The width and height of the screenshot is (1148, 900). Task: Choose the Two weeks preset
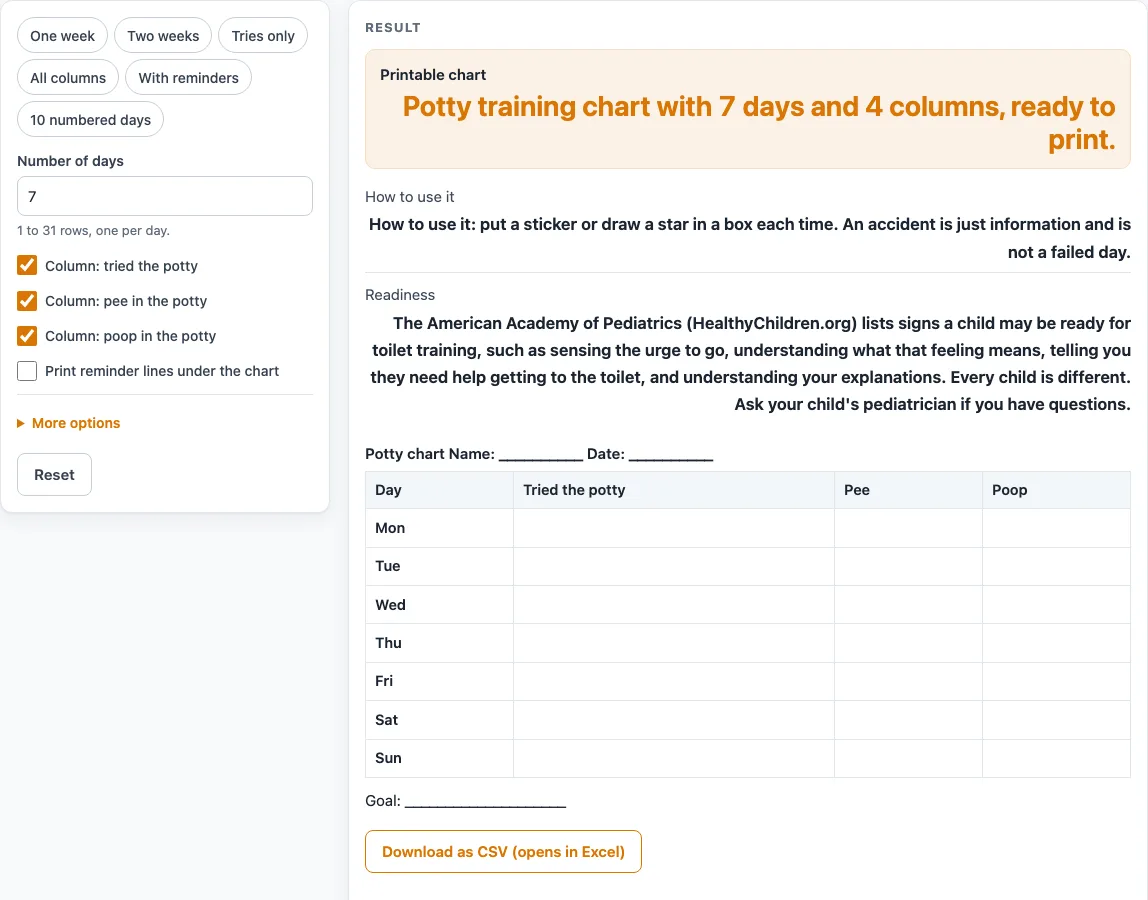(x=163, y=36)
